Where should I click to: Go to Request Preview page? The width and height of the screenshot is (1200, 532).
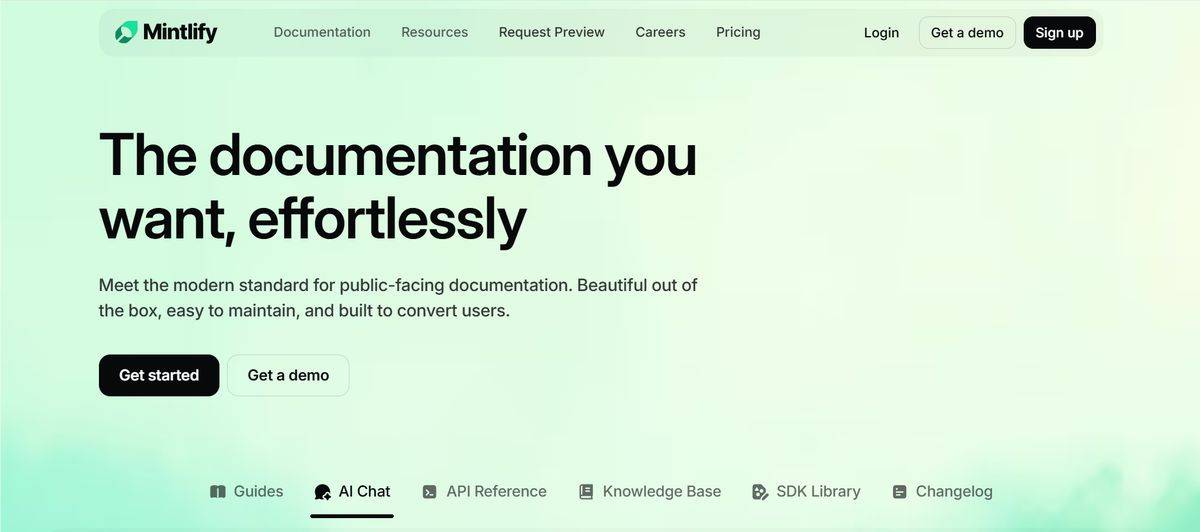tap(552, 32)
